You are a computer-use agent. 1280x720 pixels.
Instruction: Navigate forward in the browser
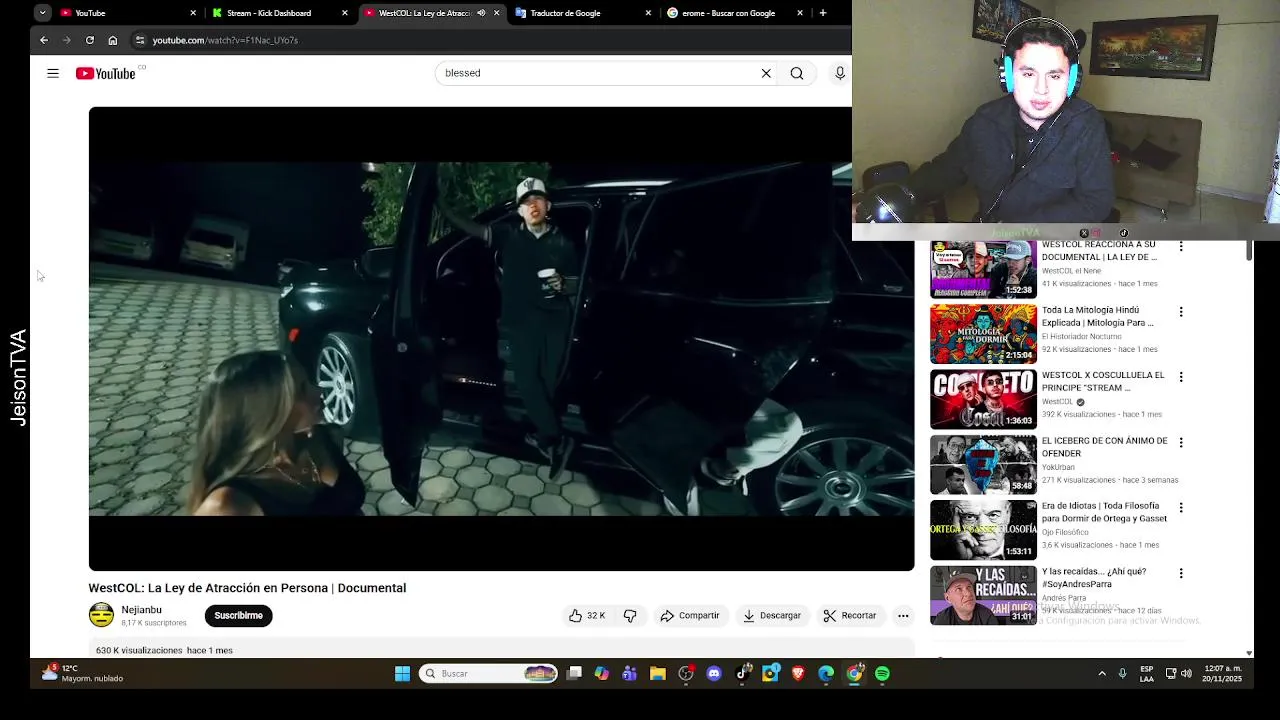coord(66,40)
